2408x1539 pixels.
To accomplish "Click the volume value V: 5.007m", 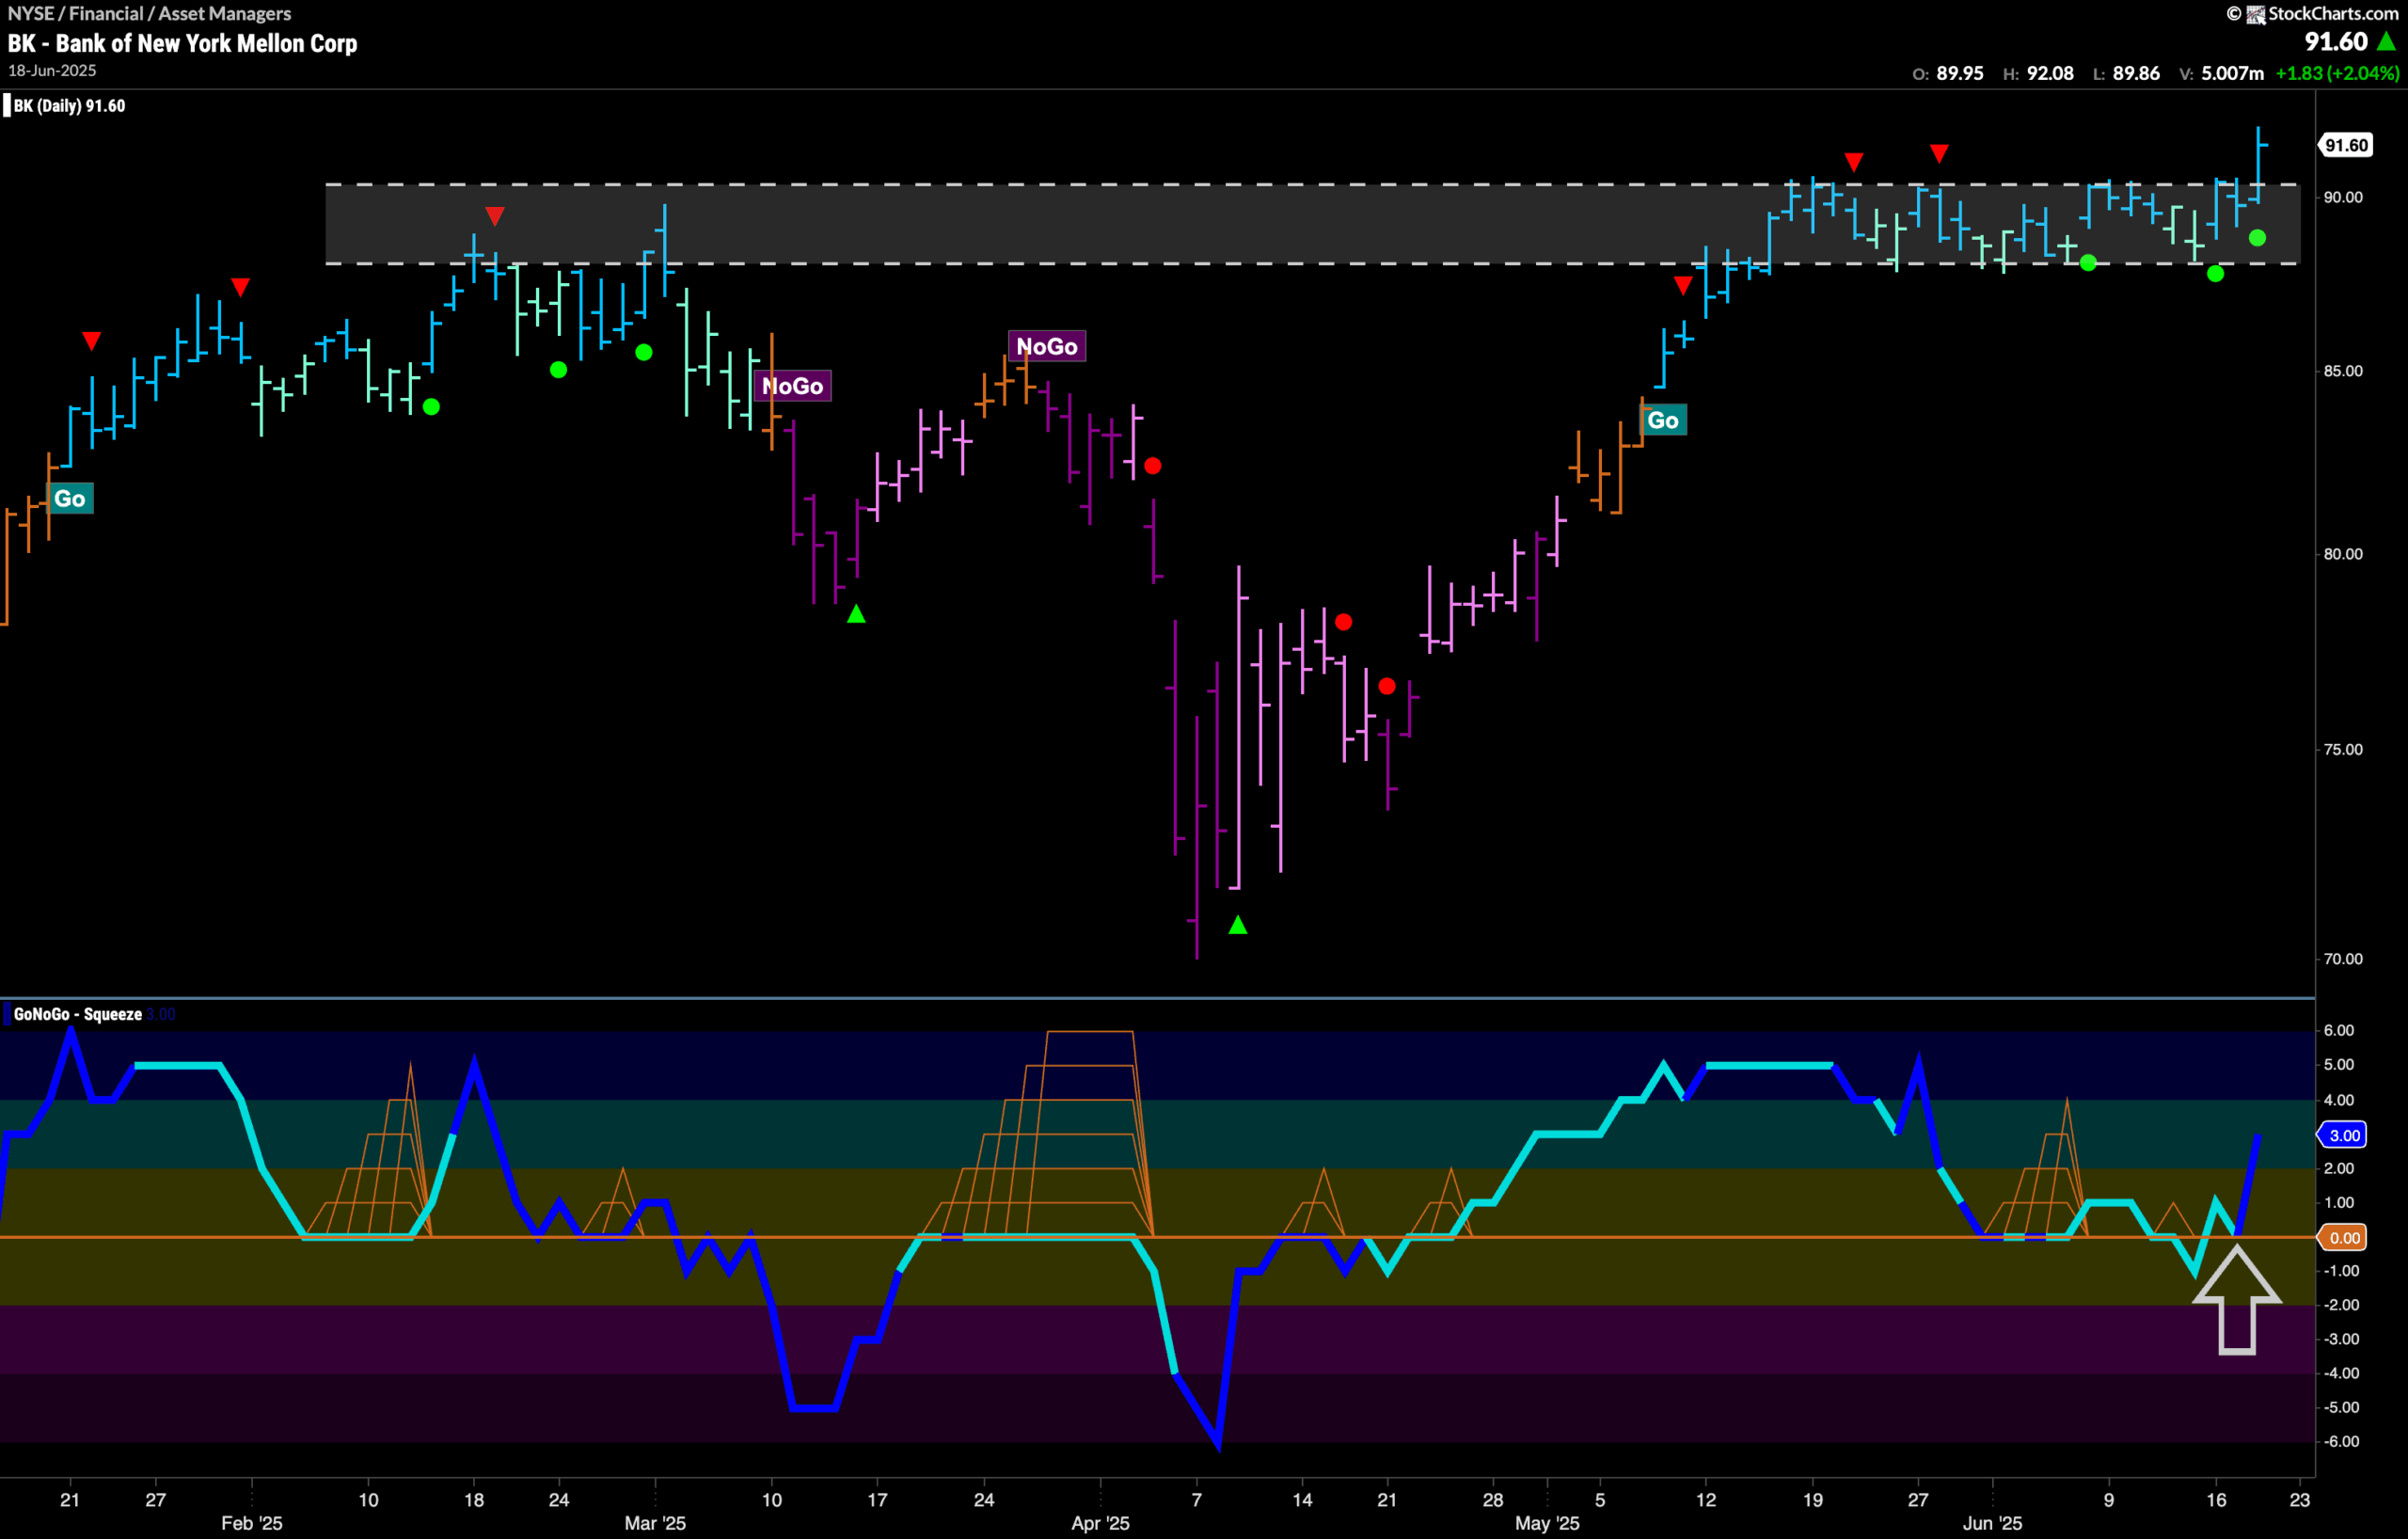I will (2221, 74).
